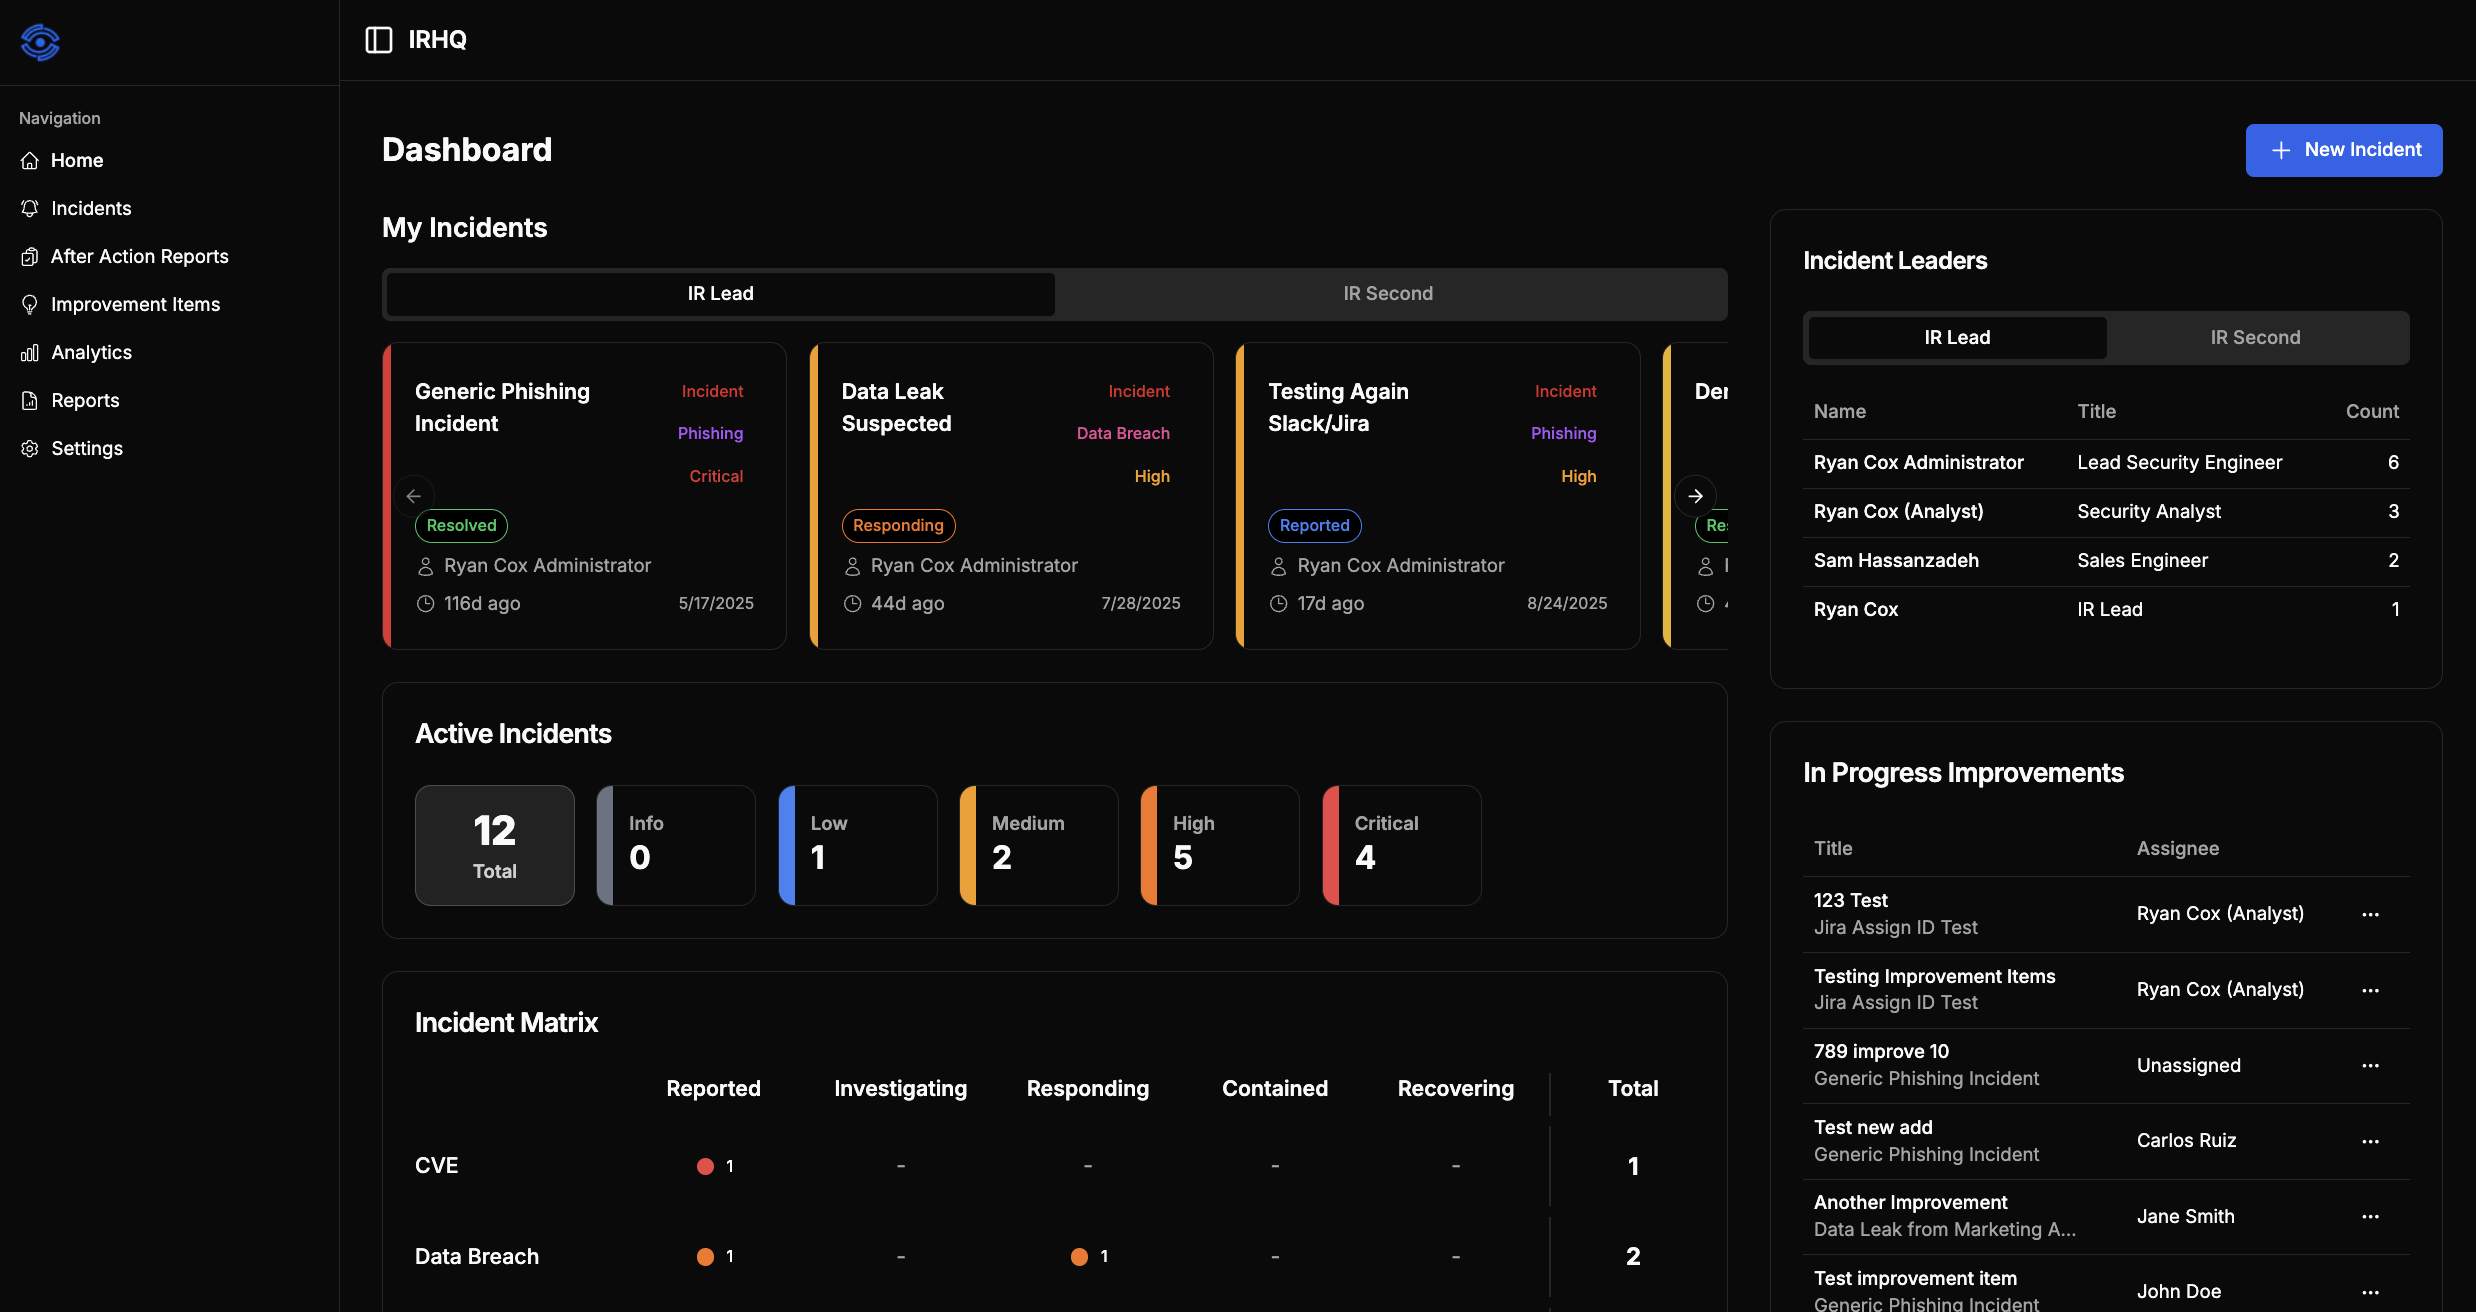2476x1312 pixels.
Task: Open ellipsis menu for 789 improve 10
Action: click(2372, 1064)
